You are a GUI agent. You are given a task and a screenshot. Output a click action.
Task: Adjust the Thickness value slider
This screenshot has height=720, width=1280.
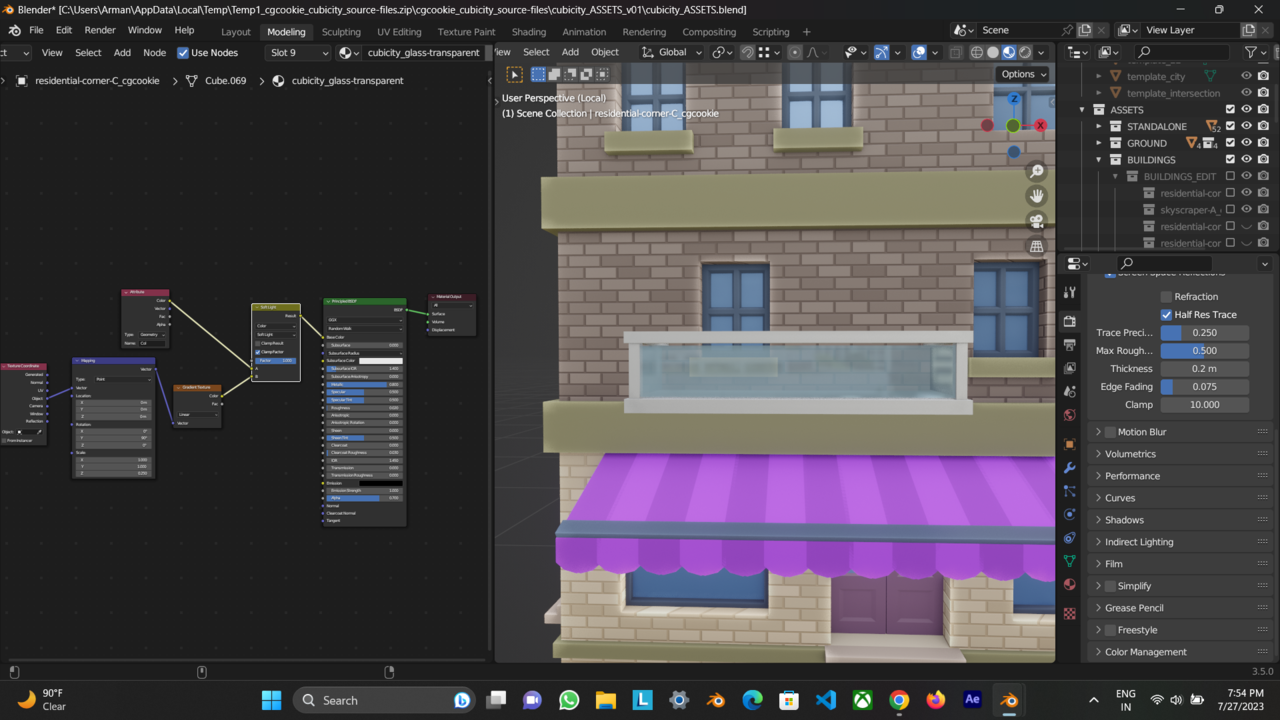coord(1205,368)
